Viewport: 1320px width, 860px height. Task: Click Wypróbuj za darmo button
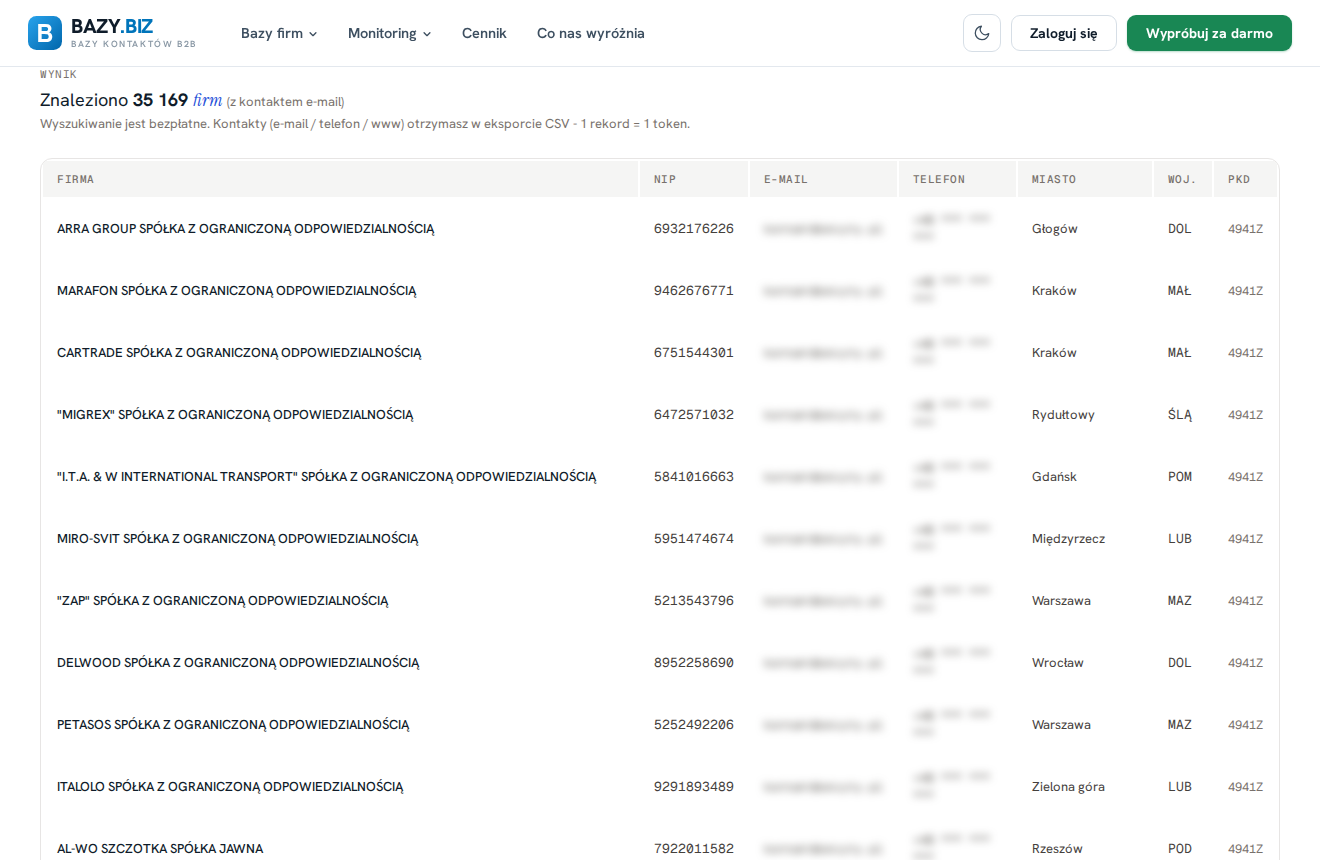click(1209, 33)
